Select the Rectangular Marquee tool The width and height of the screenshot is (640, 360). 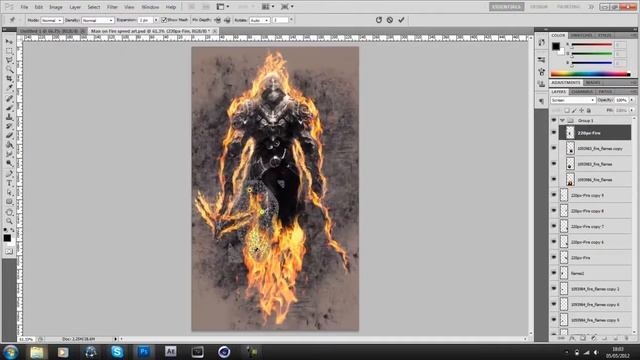(9, 51)
